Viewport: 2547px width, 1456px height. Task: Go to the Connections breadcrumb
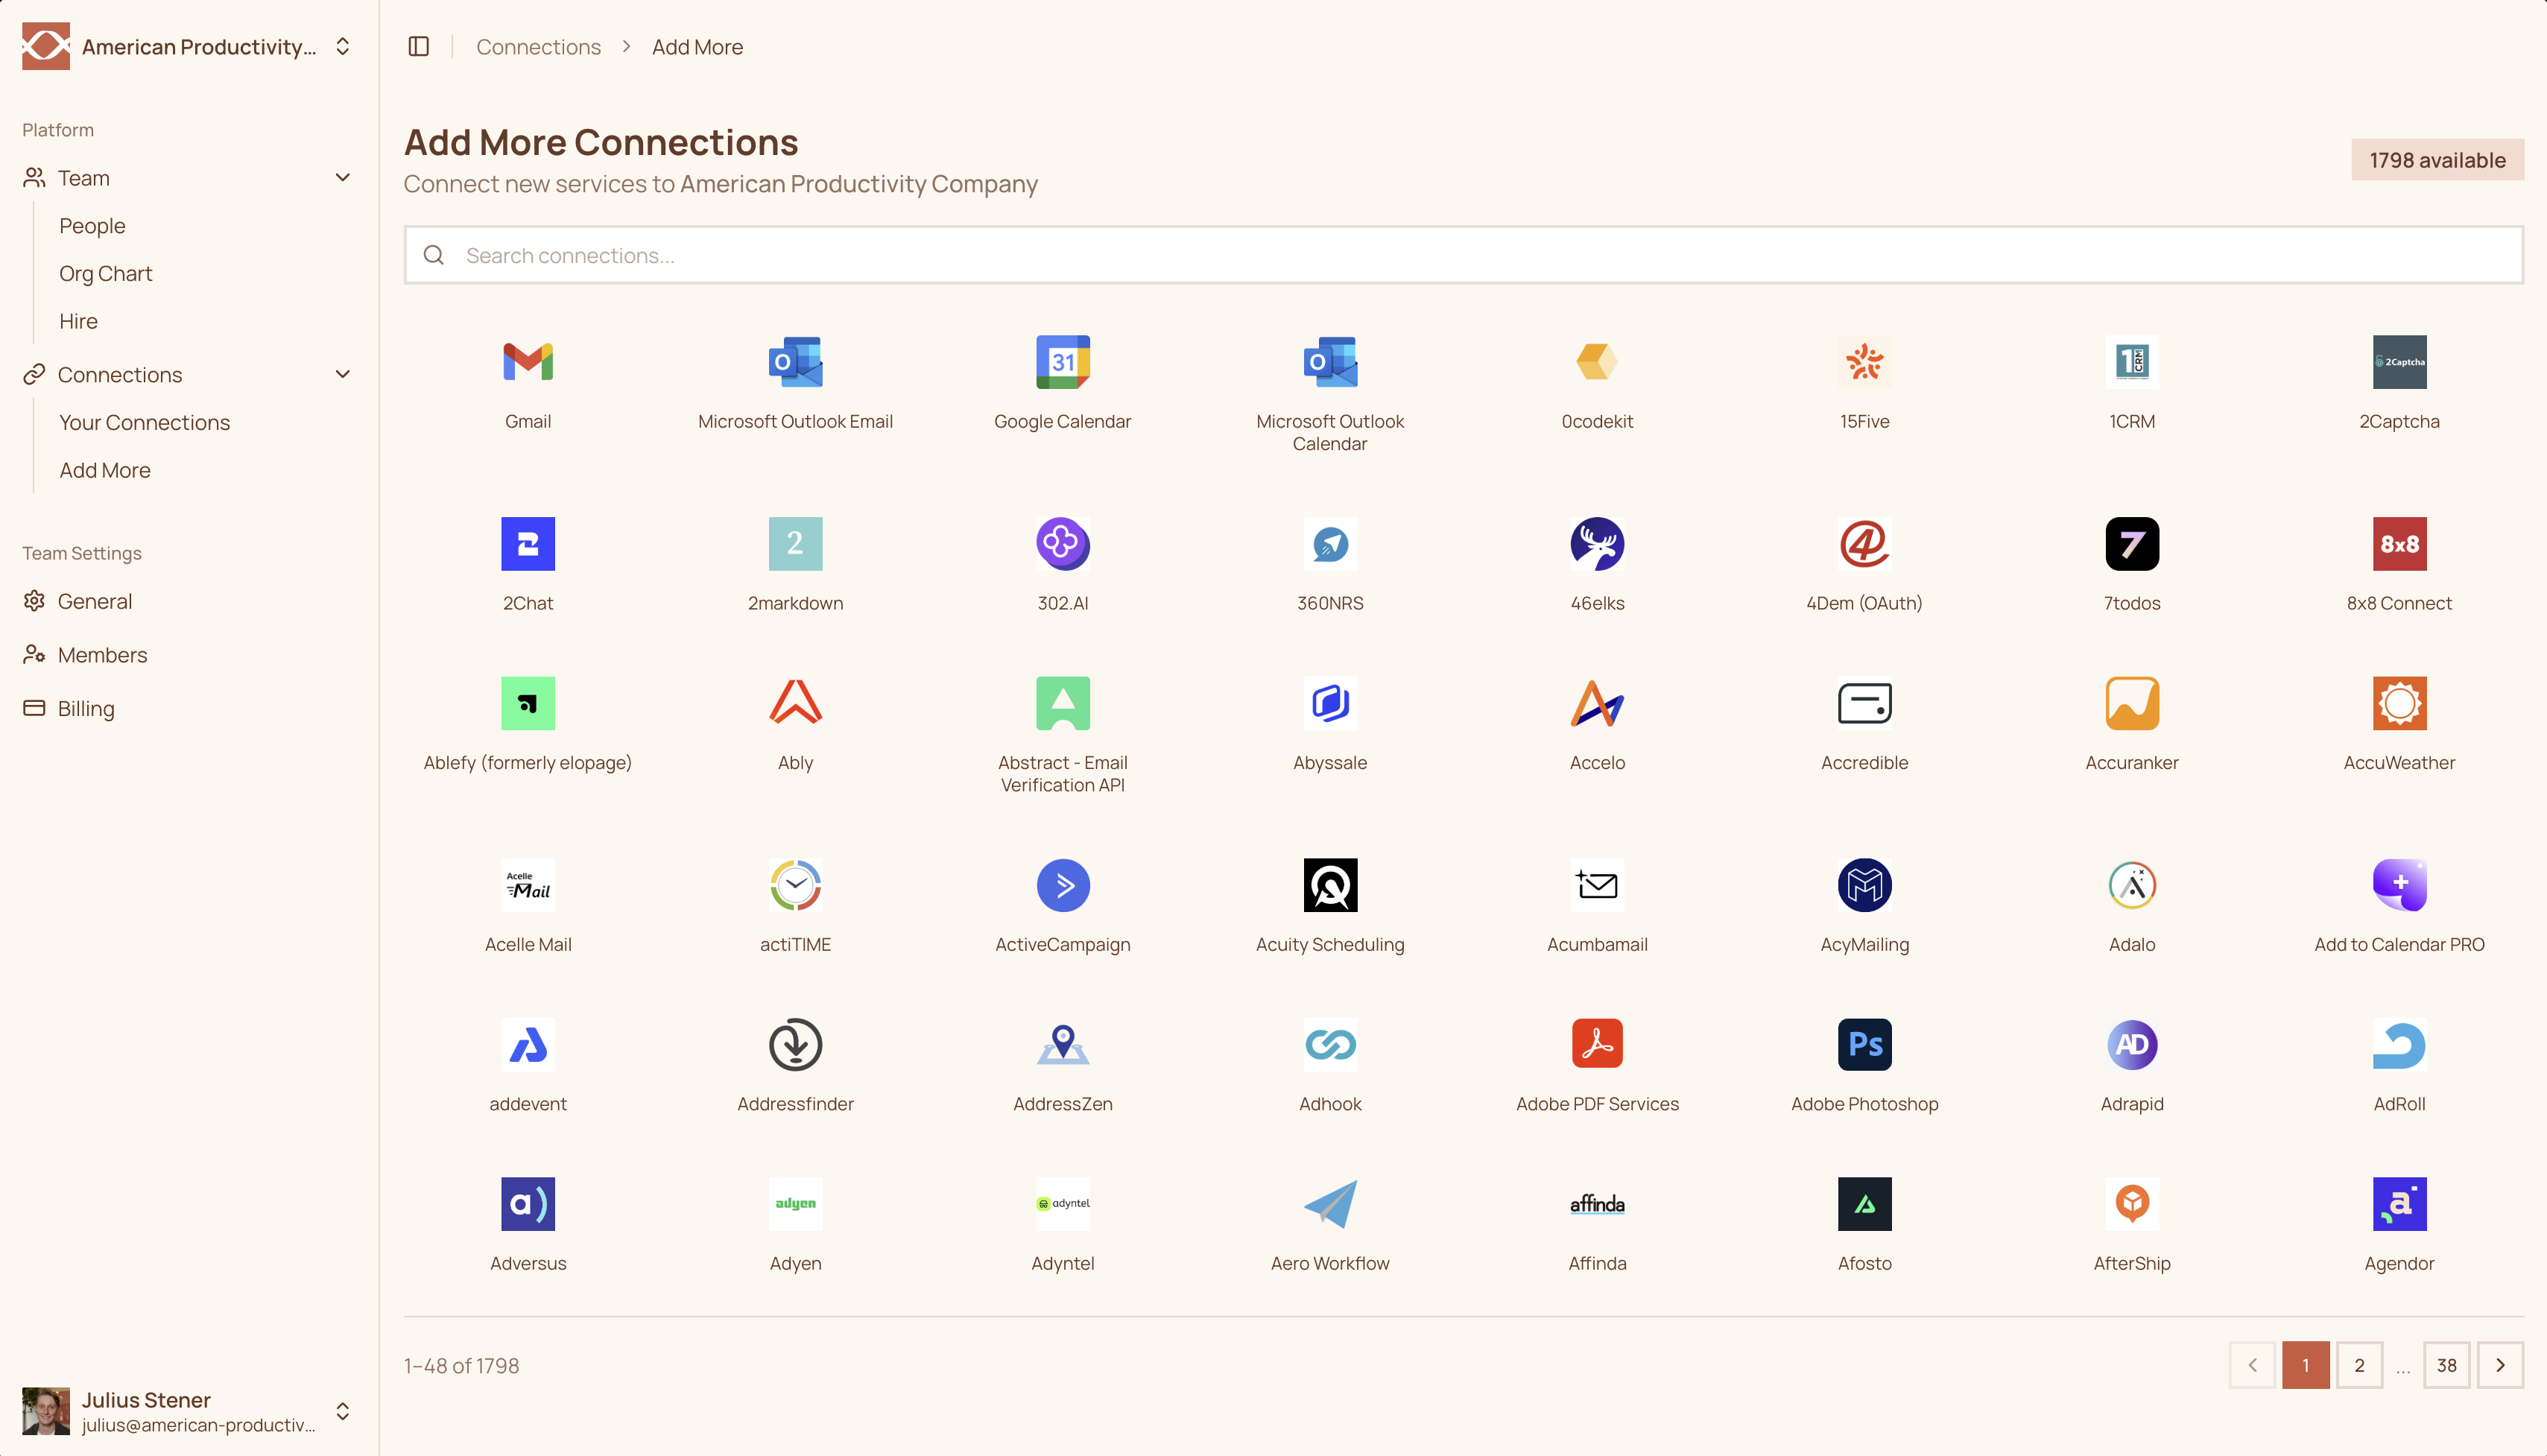[538, 46]
